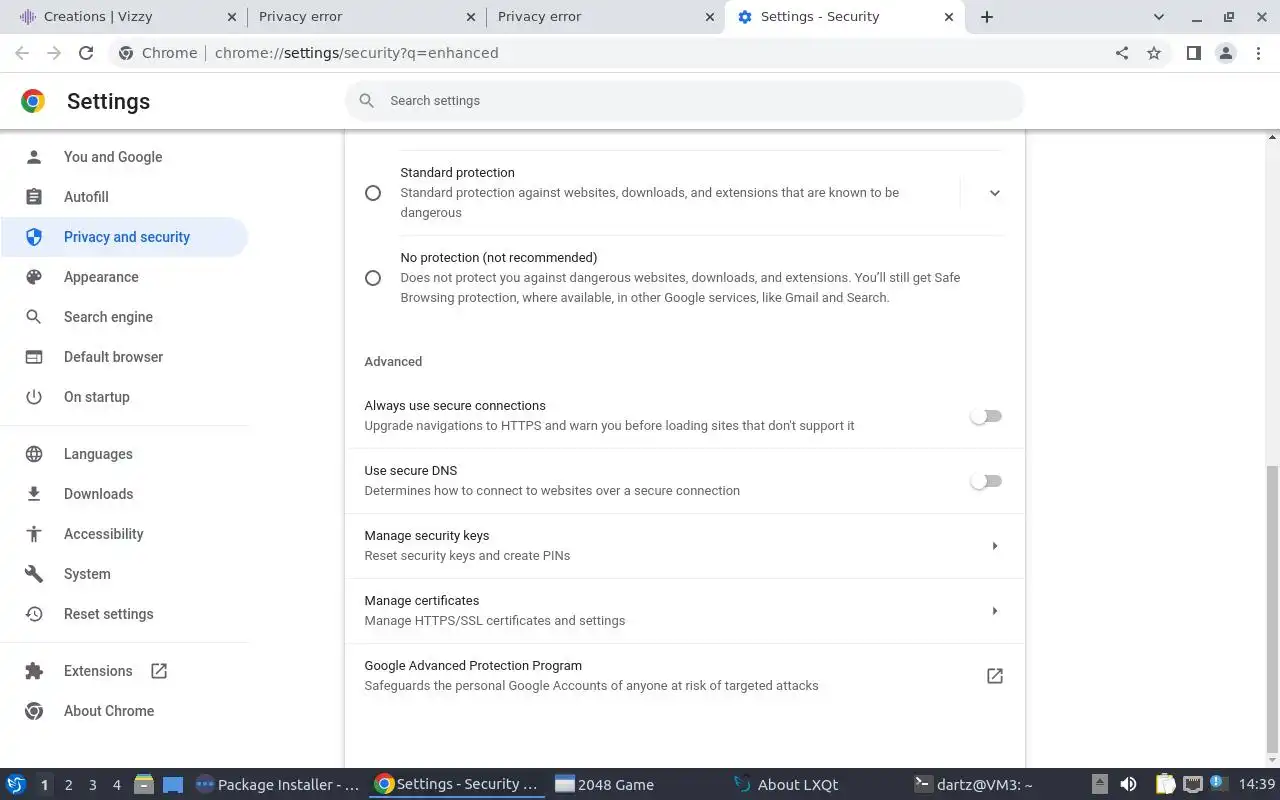Enable Always use secure connections toggle
The image size is (1280, 800).
[986, 416]
